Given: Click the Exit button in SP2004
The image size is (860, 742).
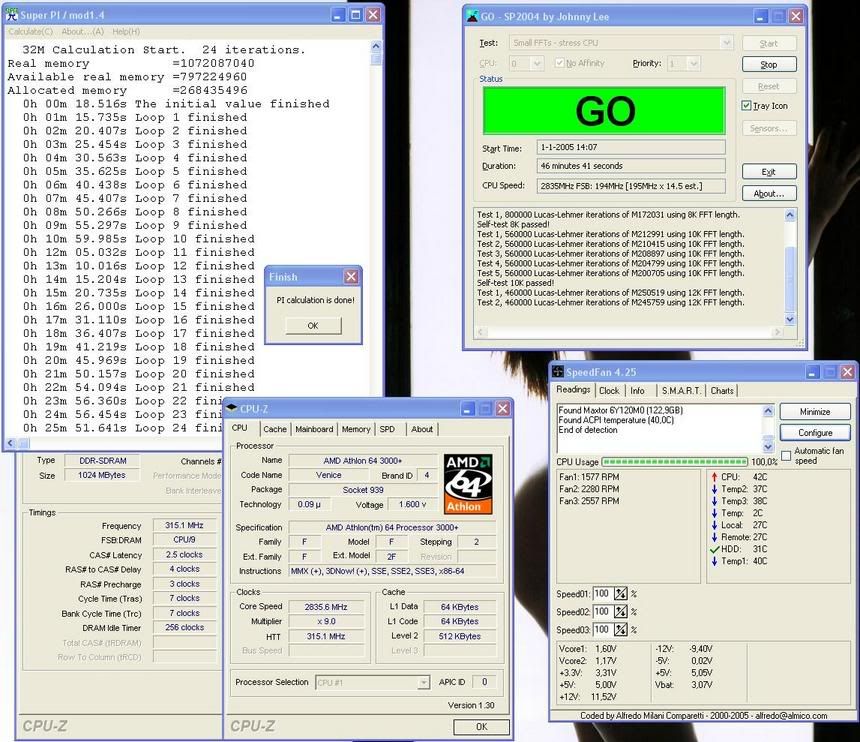Looking at the screenshot, I should tap(769, 172).
